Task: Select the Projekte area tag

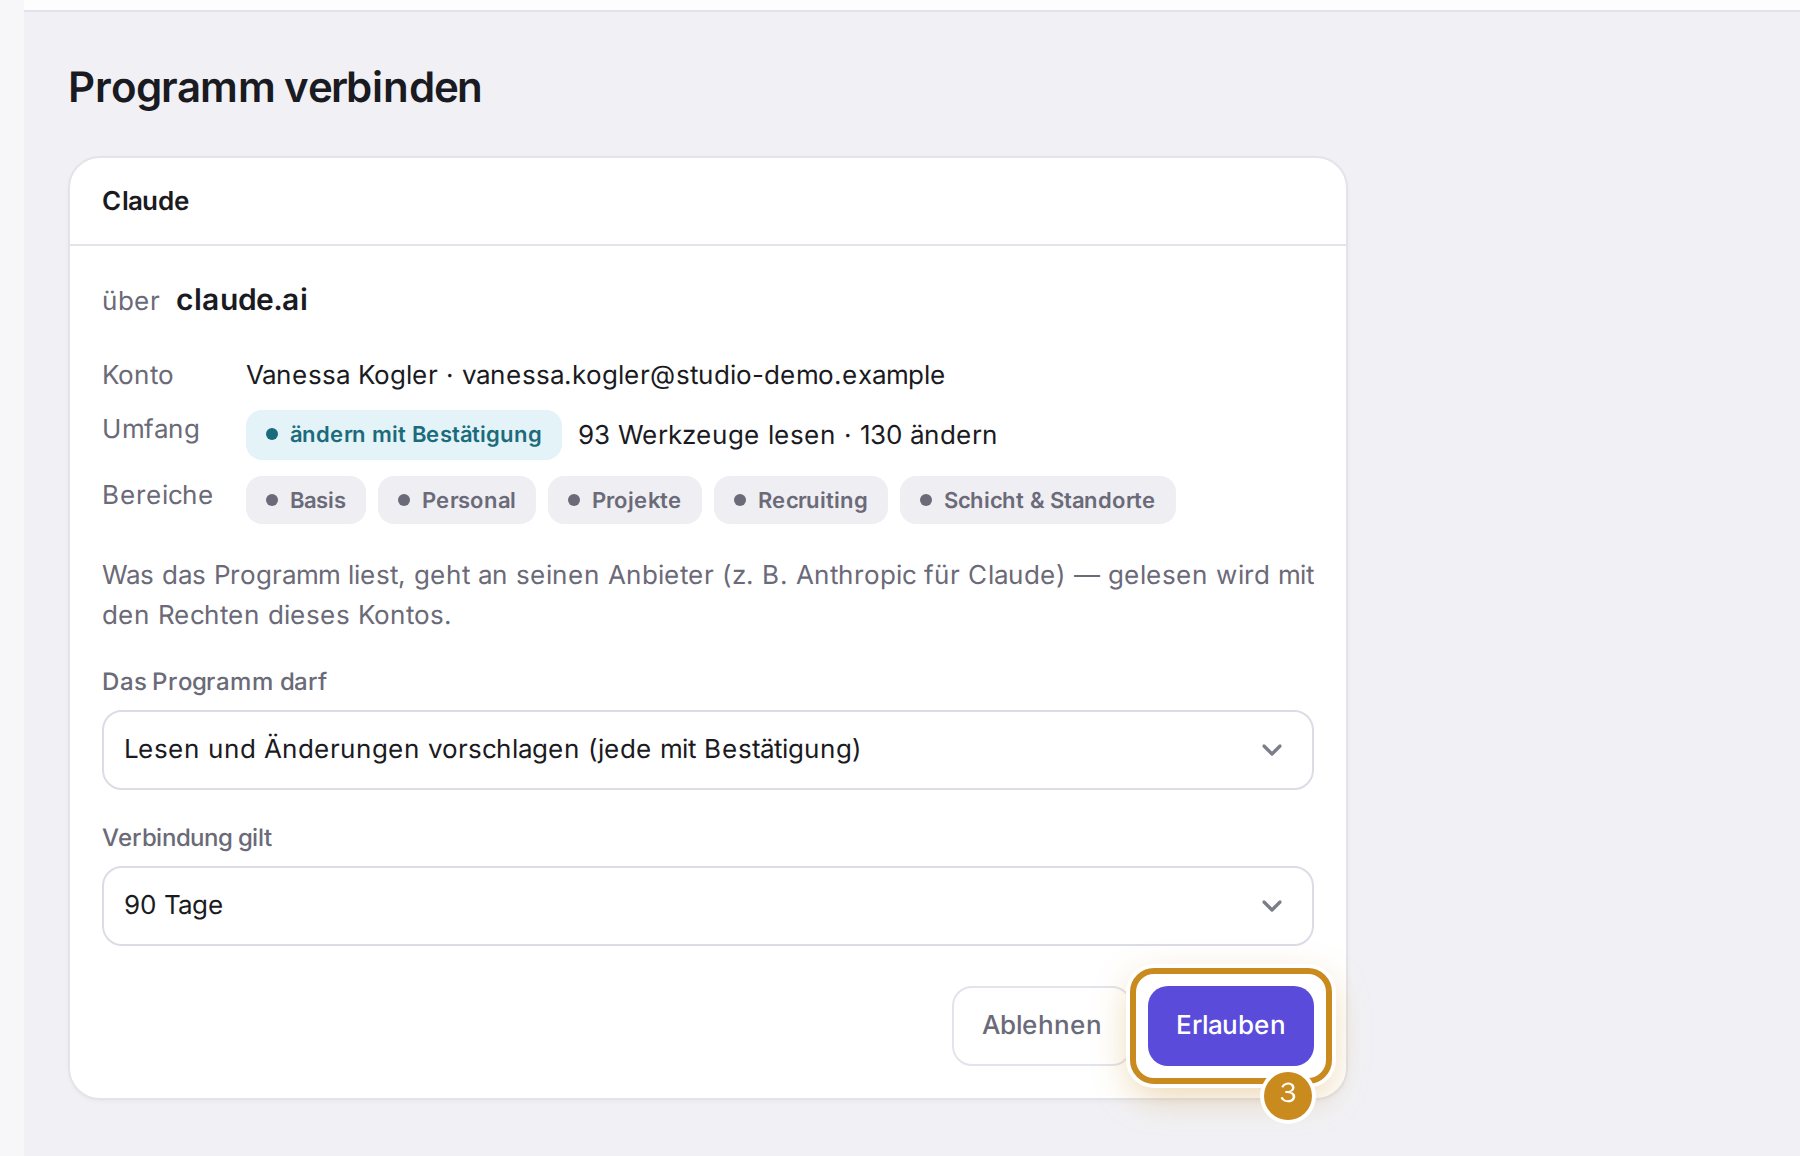Action: 625,500
